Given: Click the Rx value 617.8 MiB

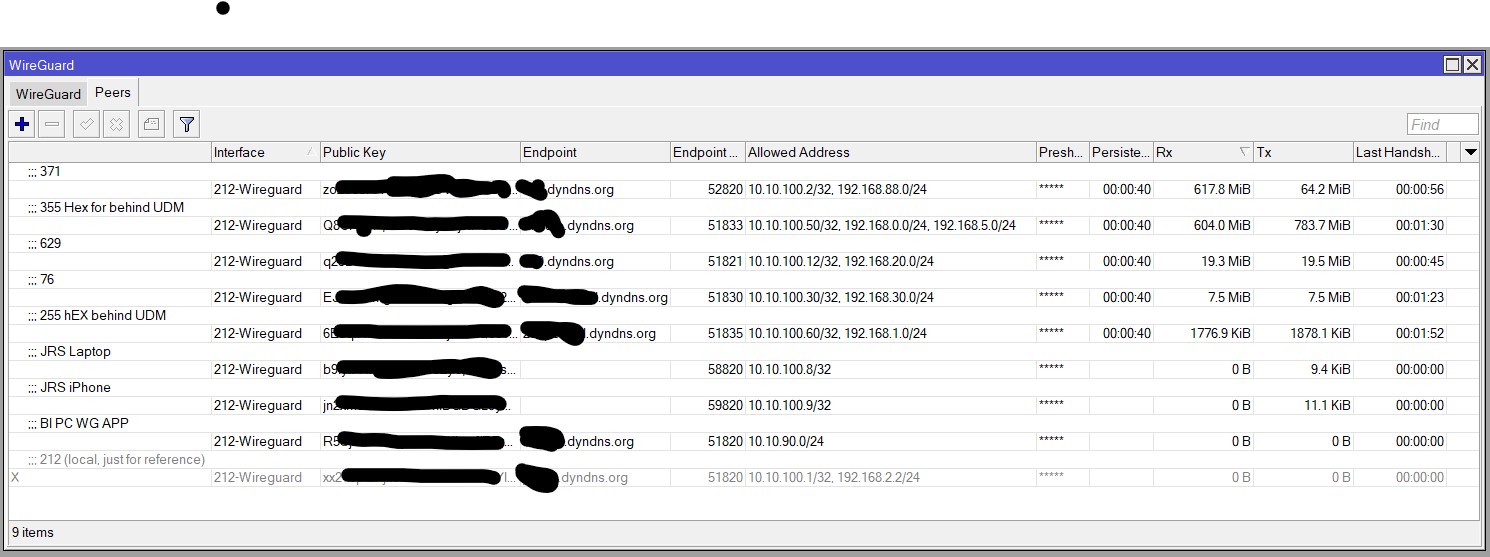Looking at the screenshot, I should click(x=1222, y=189).
